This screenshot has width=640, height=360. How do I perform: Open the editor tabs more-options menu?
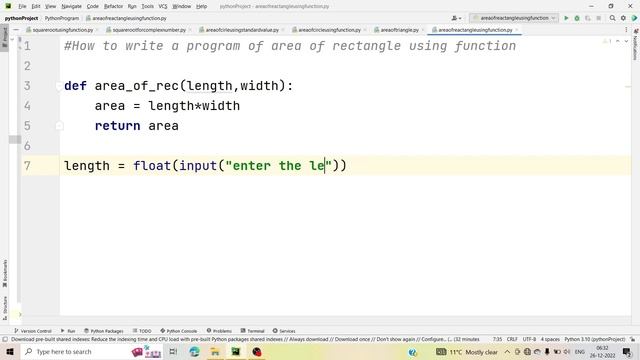(x=626, y=30)
